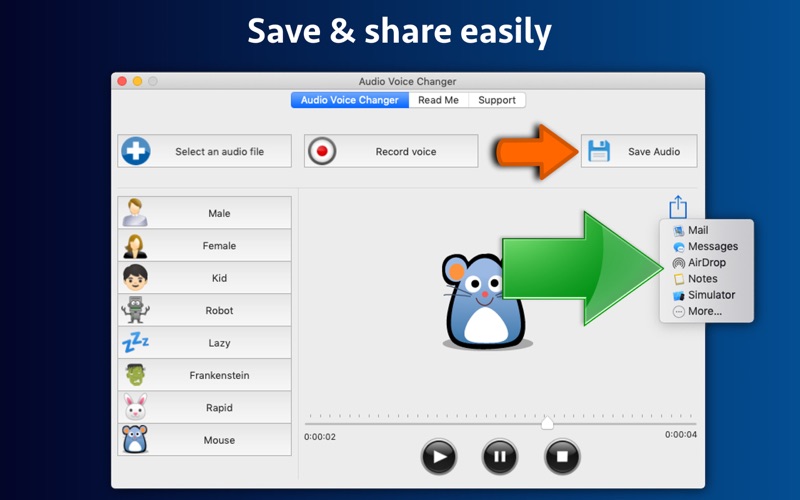This screenshot has height=500, width=800.
Task: Click the playback position slider thumb
Action: 547,423
